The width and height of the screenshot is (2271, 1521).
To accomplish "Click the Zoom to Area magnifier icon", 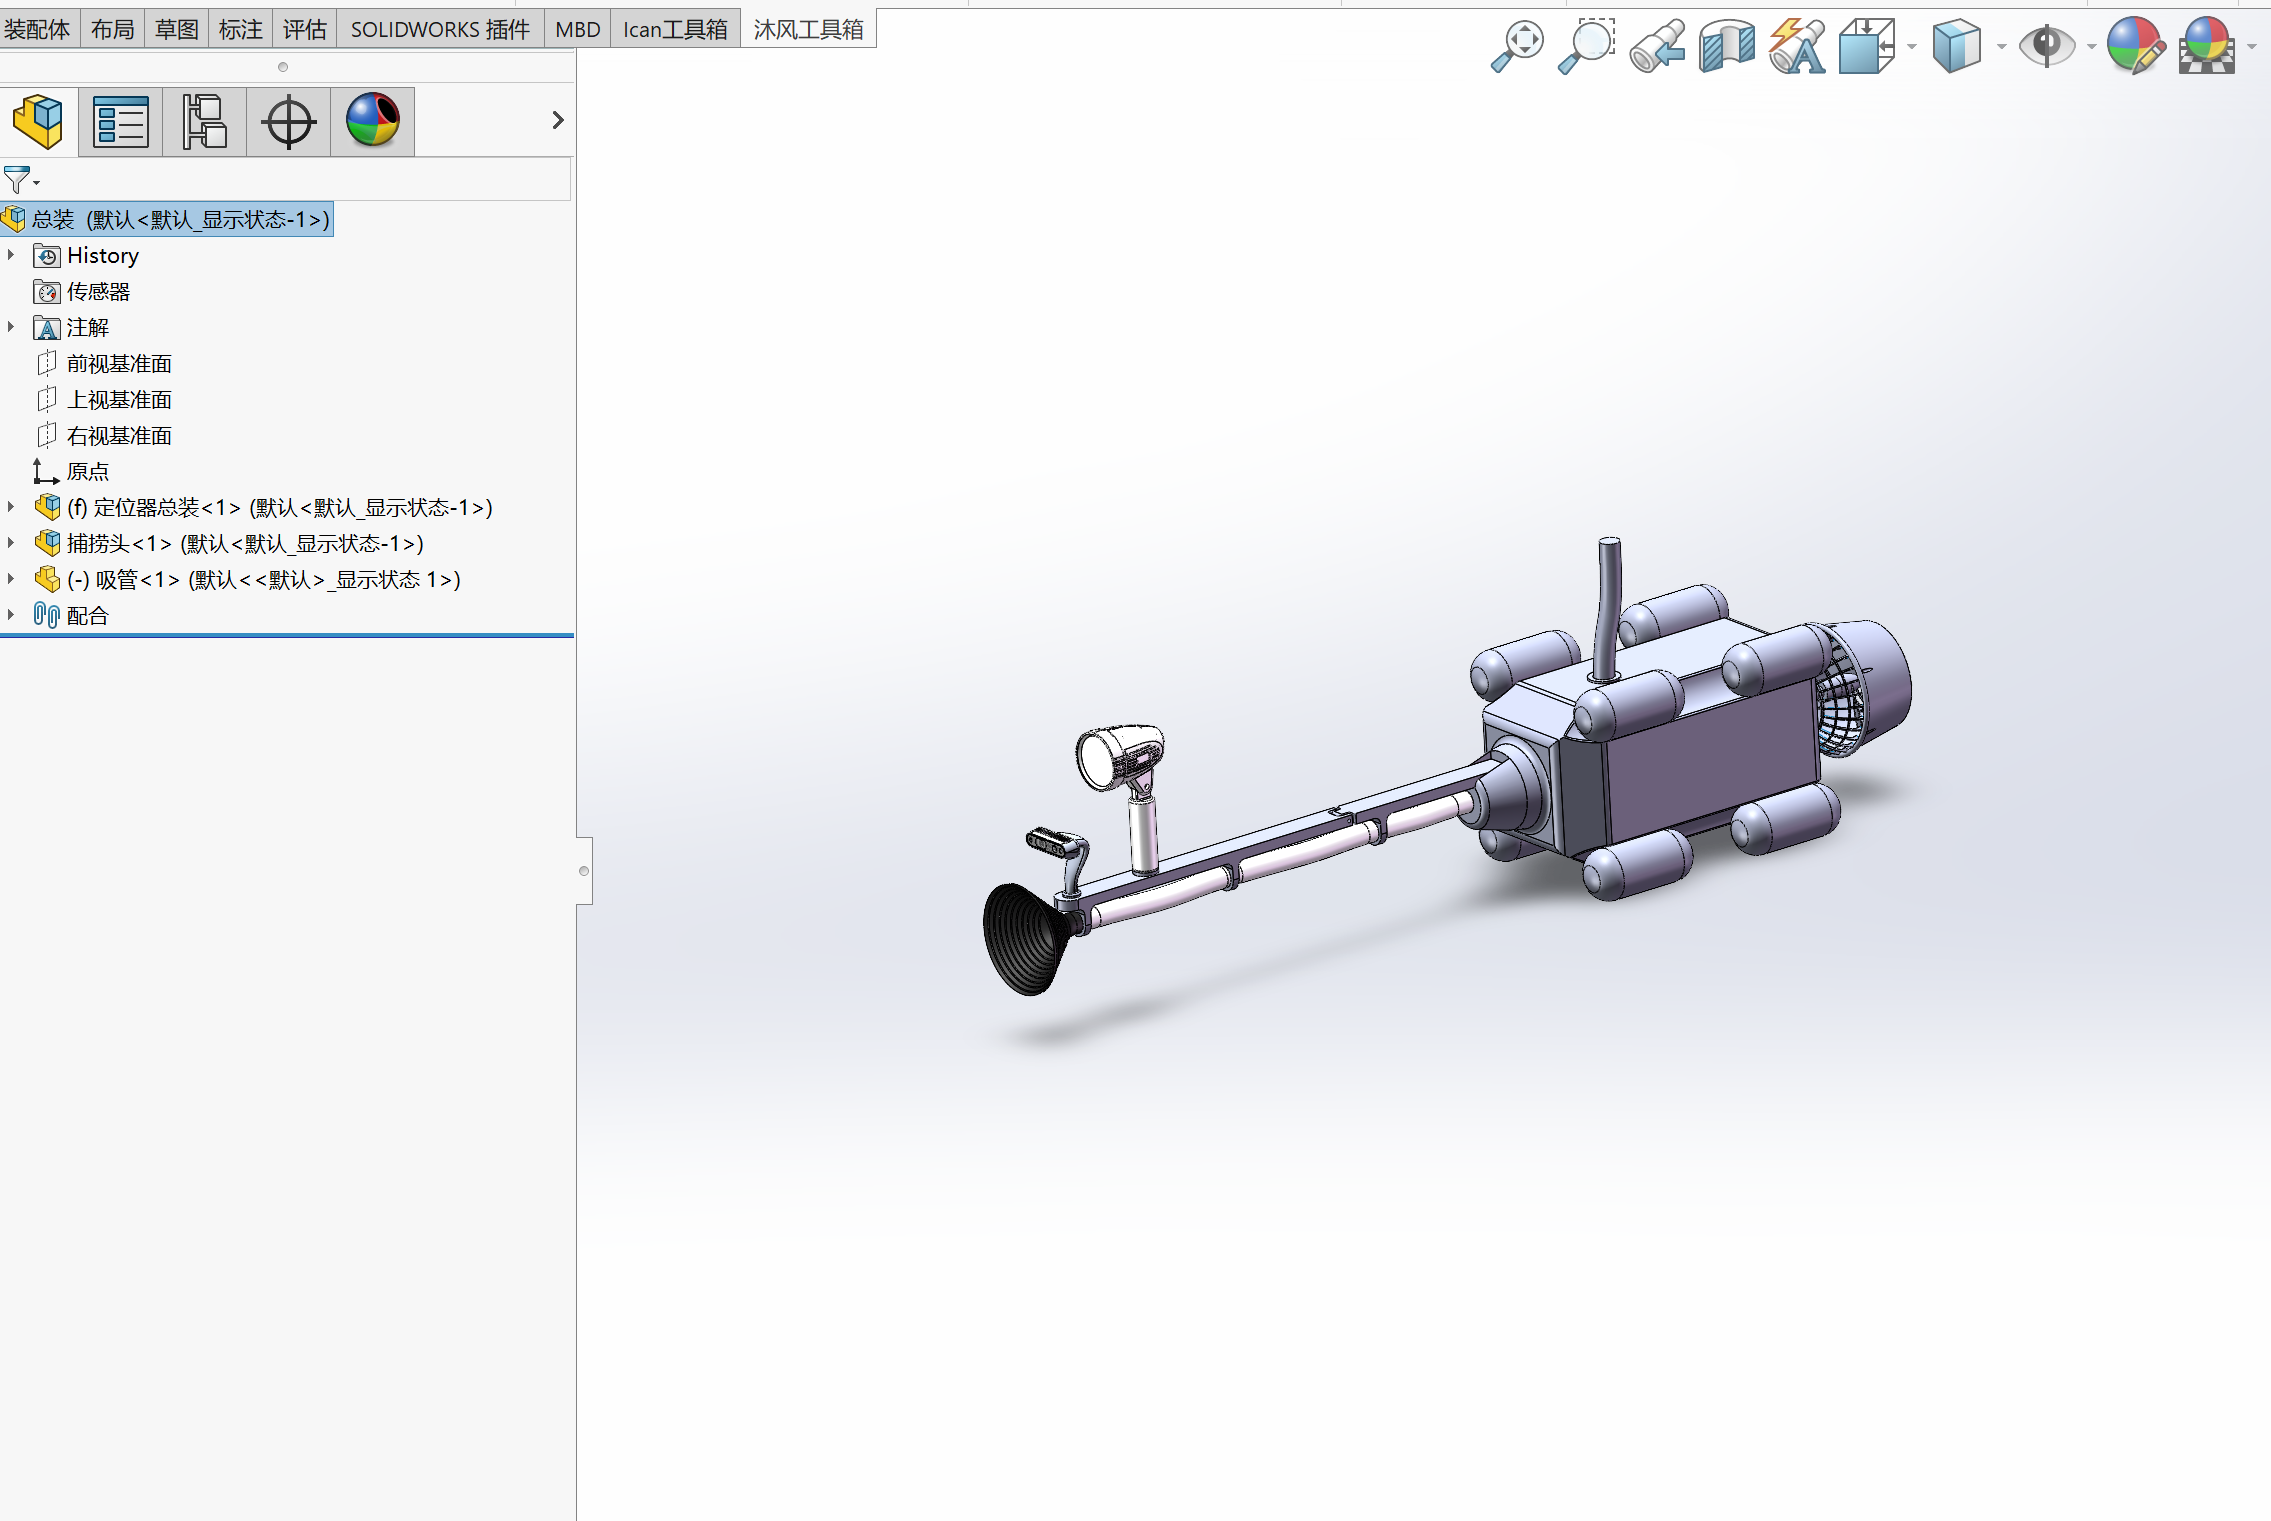I will (x=1587, y=46).
